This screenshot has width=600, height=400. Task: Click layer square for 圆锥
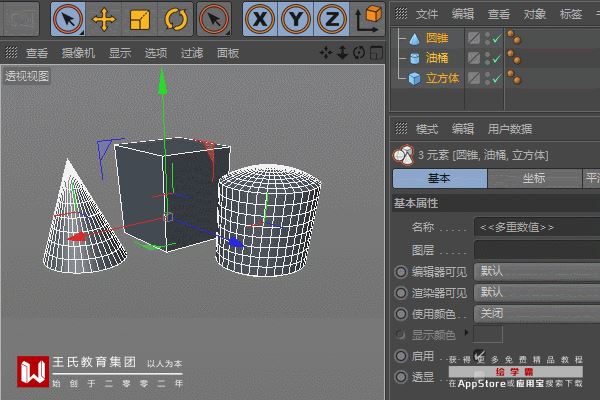[474, 38]
